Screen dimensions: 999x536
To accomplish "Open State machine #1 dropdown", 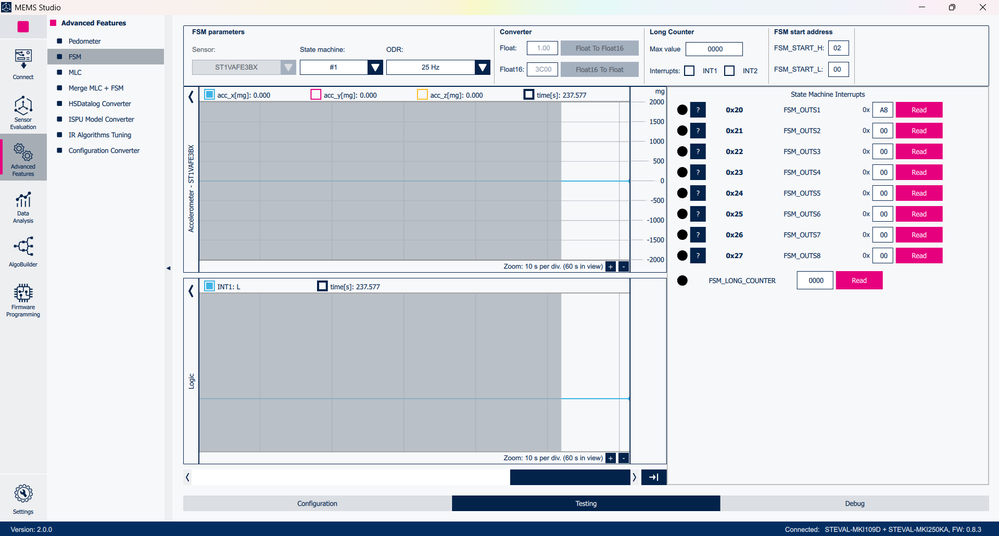I will [341, 67].
